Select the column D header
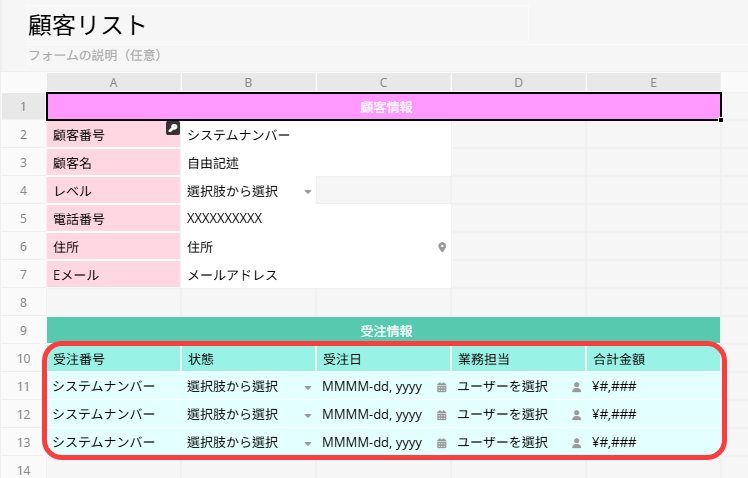 [x=518, y=82]
